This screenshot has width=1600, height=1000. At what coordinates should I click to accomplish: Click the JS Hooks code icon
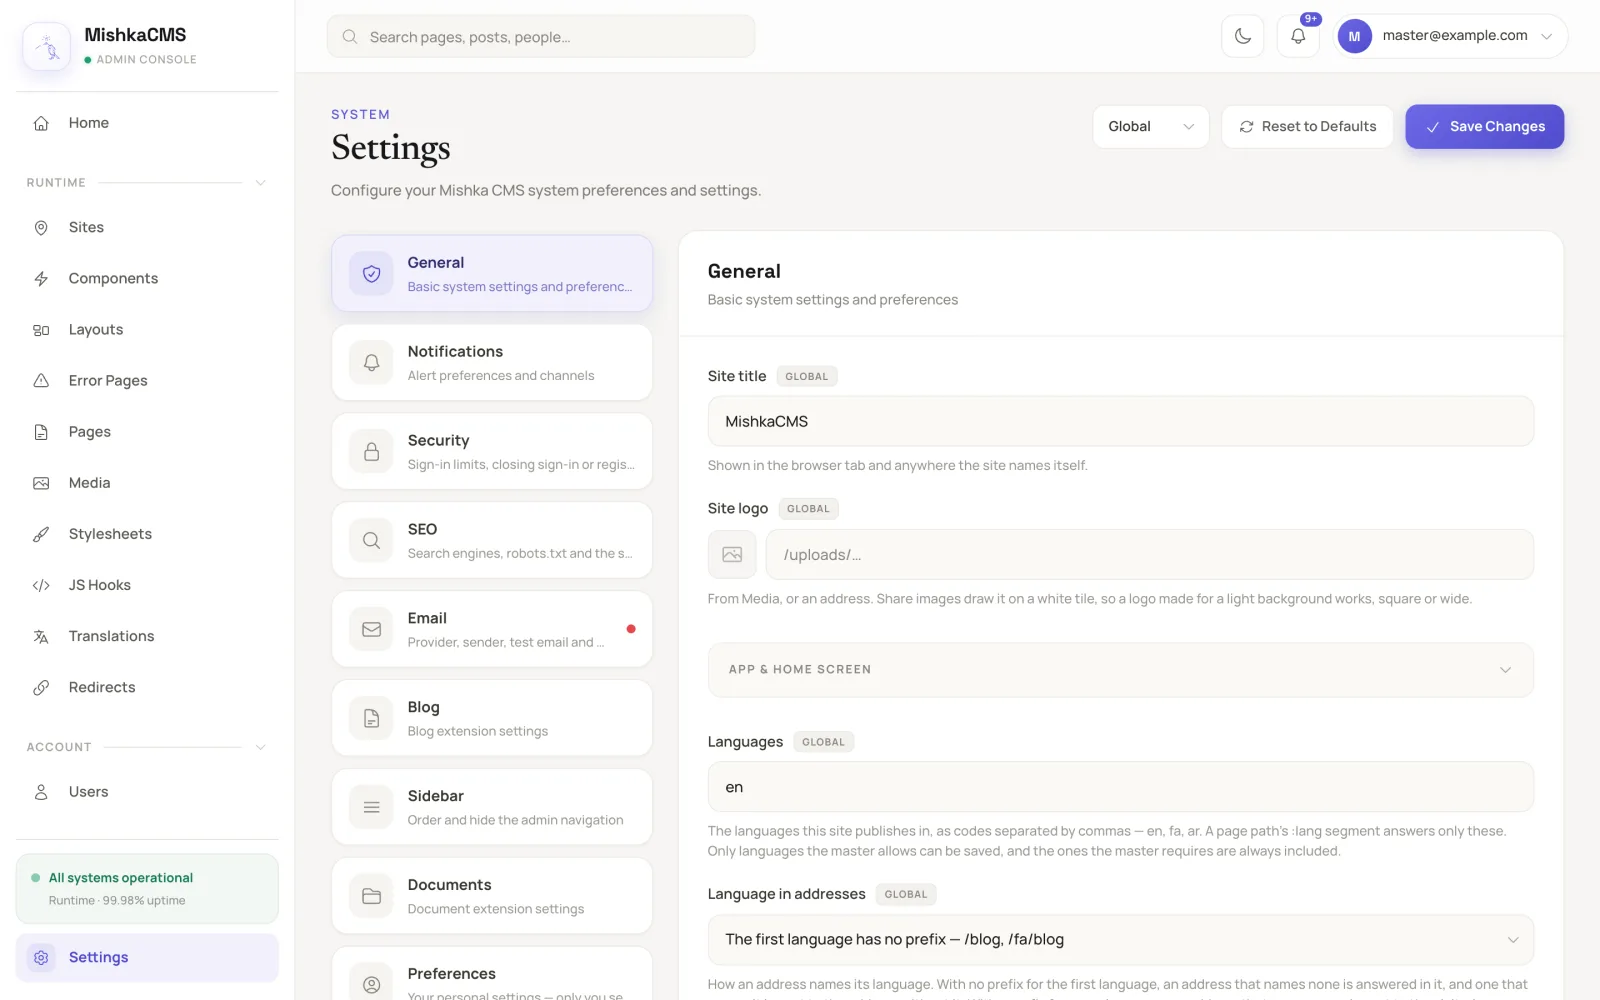click(41, 585)
